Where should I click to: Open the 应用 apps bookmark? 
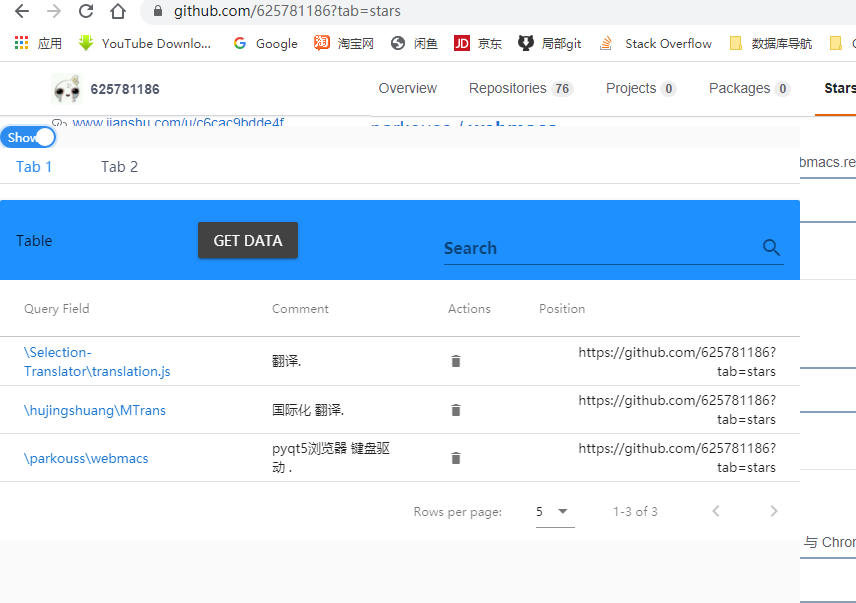coord(38,44)
